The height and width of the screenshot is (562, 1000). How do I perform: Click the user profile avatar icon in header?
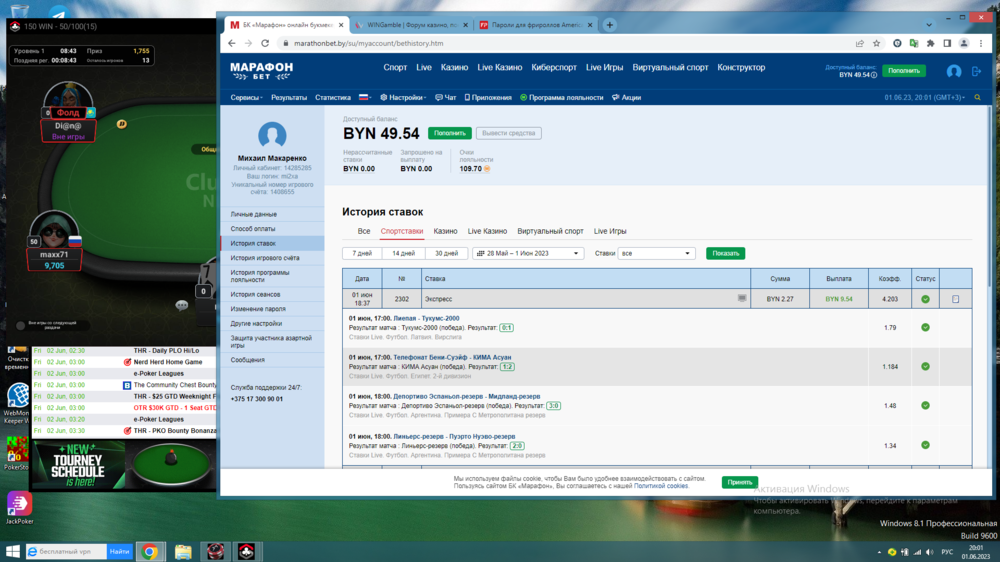(953, 71)
